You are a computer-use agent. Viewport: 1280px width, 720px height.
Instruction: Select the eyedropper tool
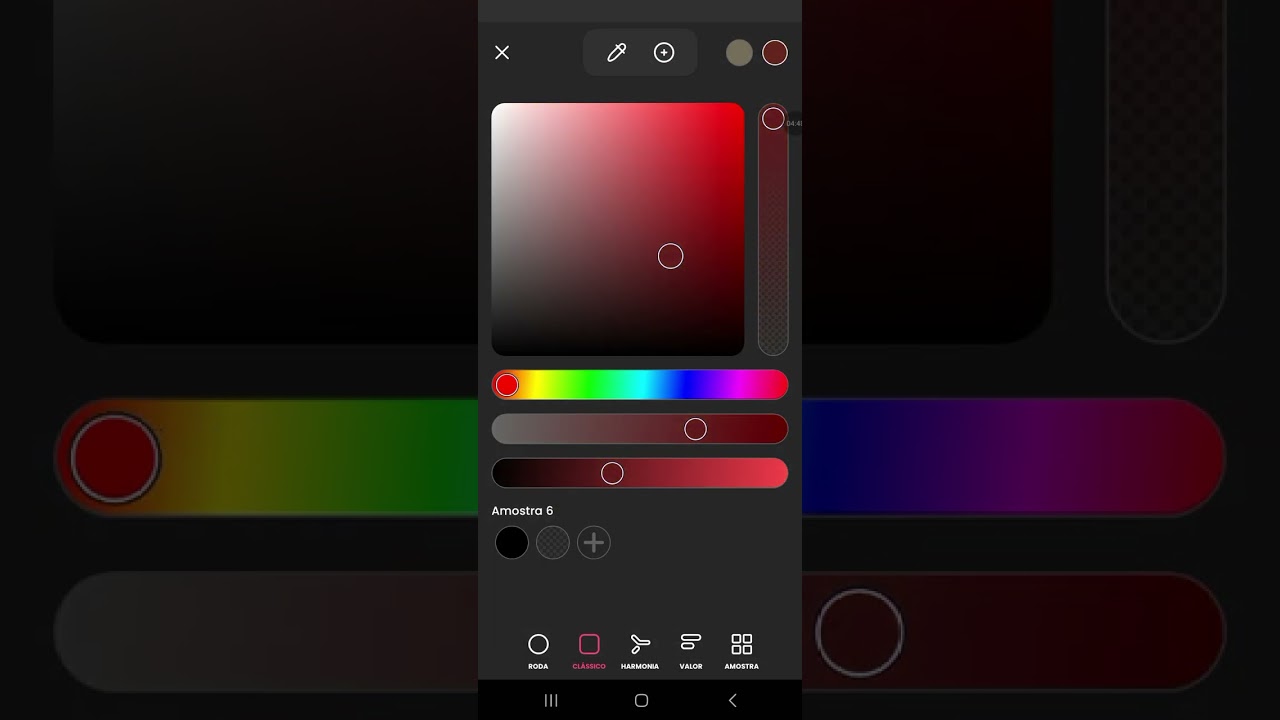[616, 52]
